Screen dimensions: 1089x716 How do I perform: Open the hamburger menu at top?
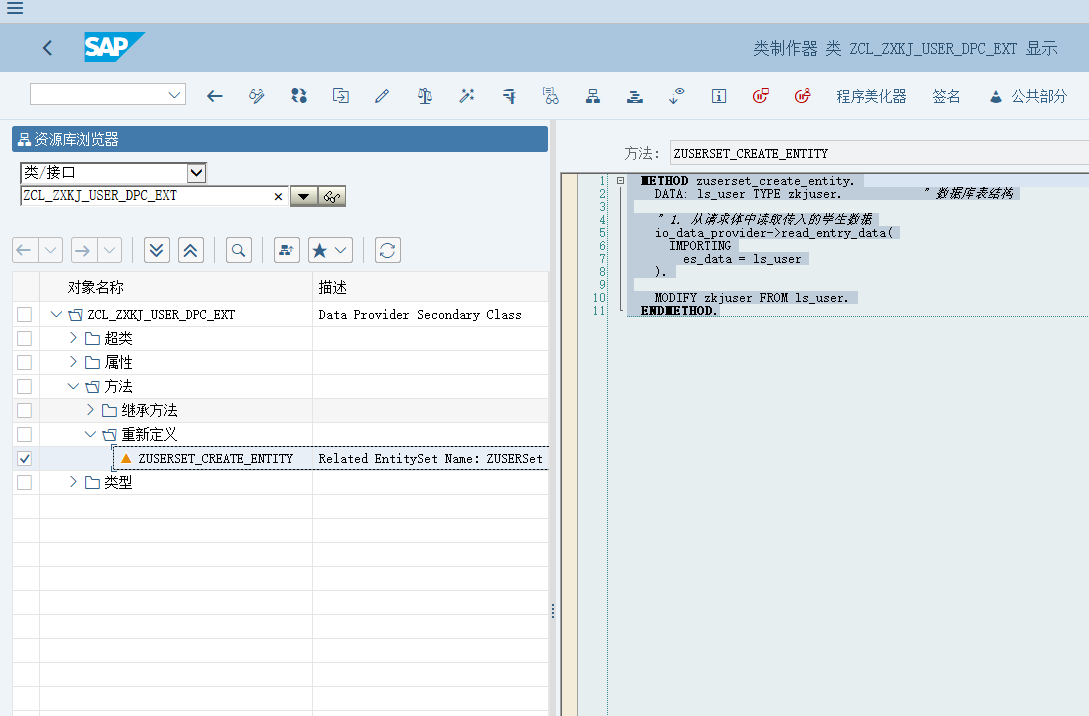click(x=15, y=8)
